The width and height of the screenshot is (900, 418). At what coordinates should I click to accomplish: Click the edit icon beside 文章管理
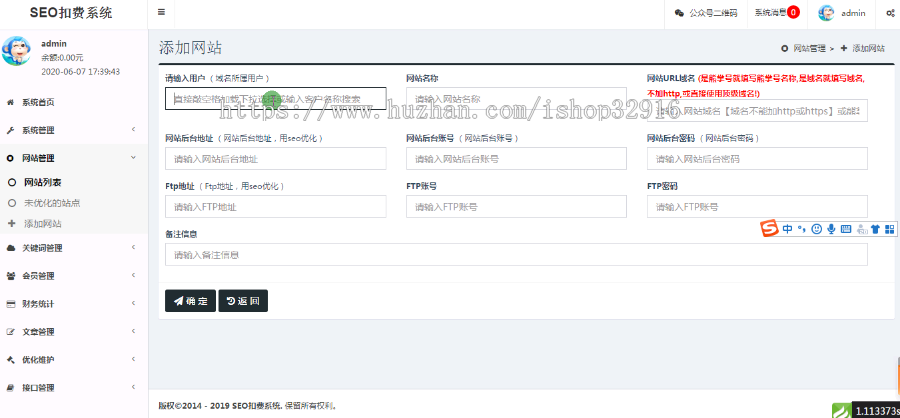tap(10, 332)
